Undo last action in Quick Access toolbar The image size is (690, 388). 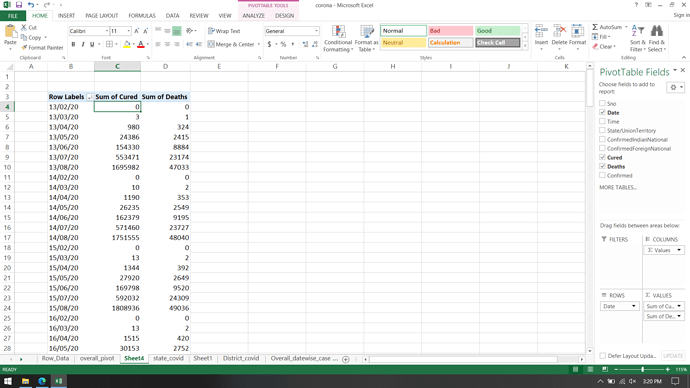pos(30,5)
